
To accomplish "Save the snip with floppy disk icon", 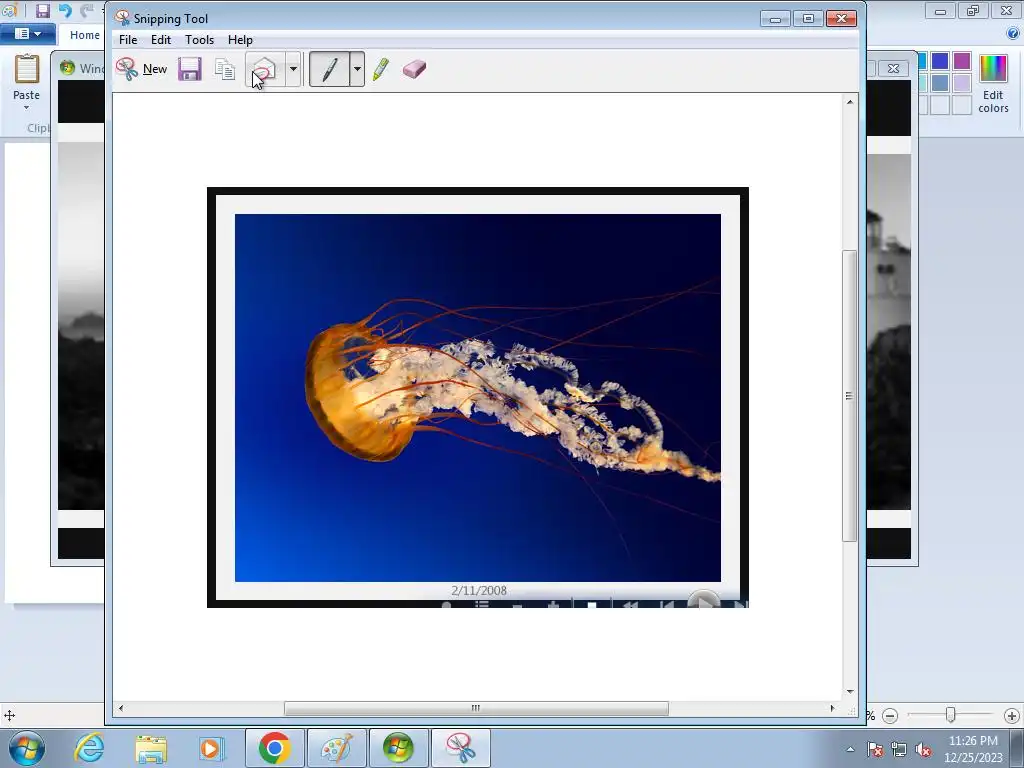I will pos(189,69).
